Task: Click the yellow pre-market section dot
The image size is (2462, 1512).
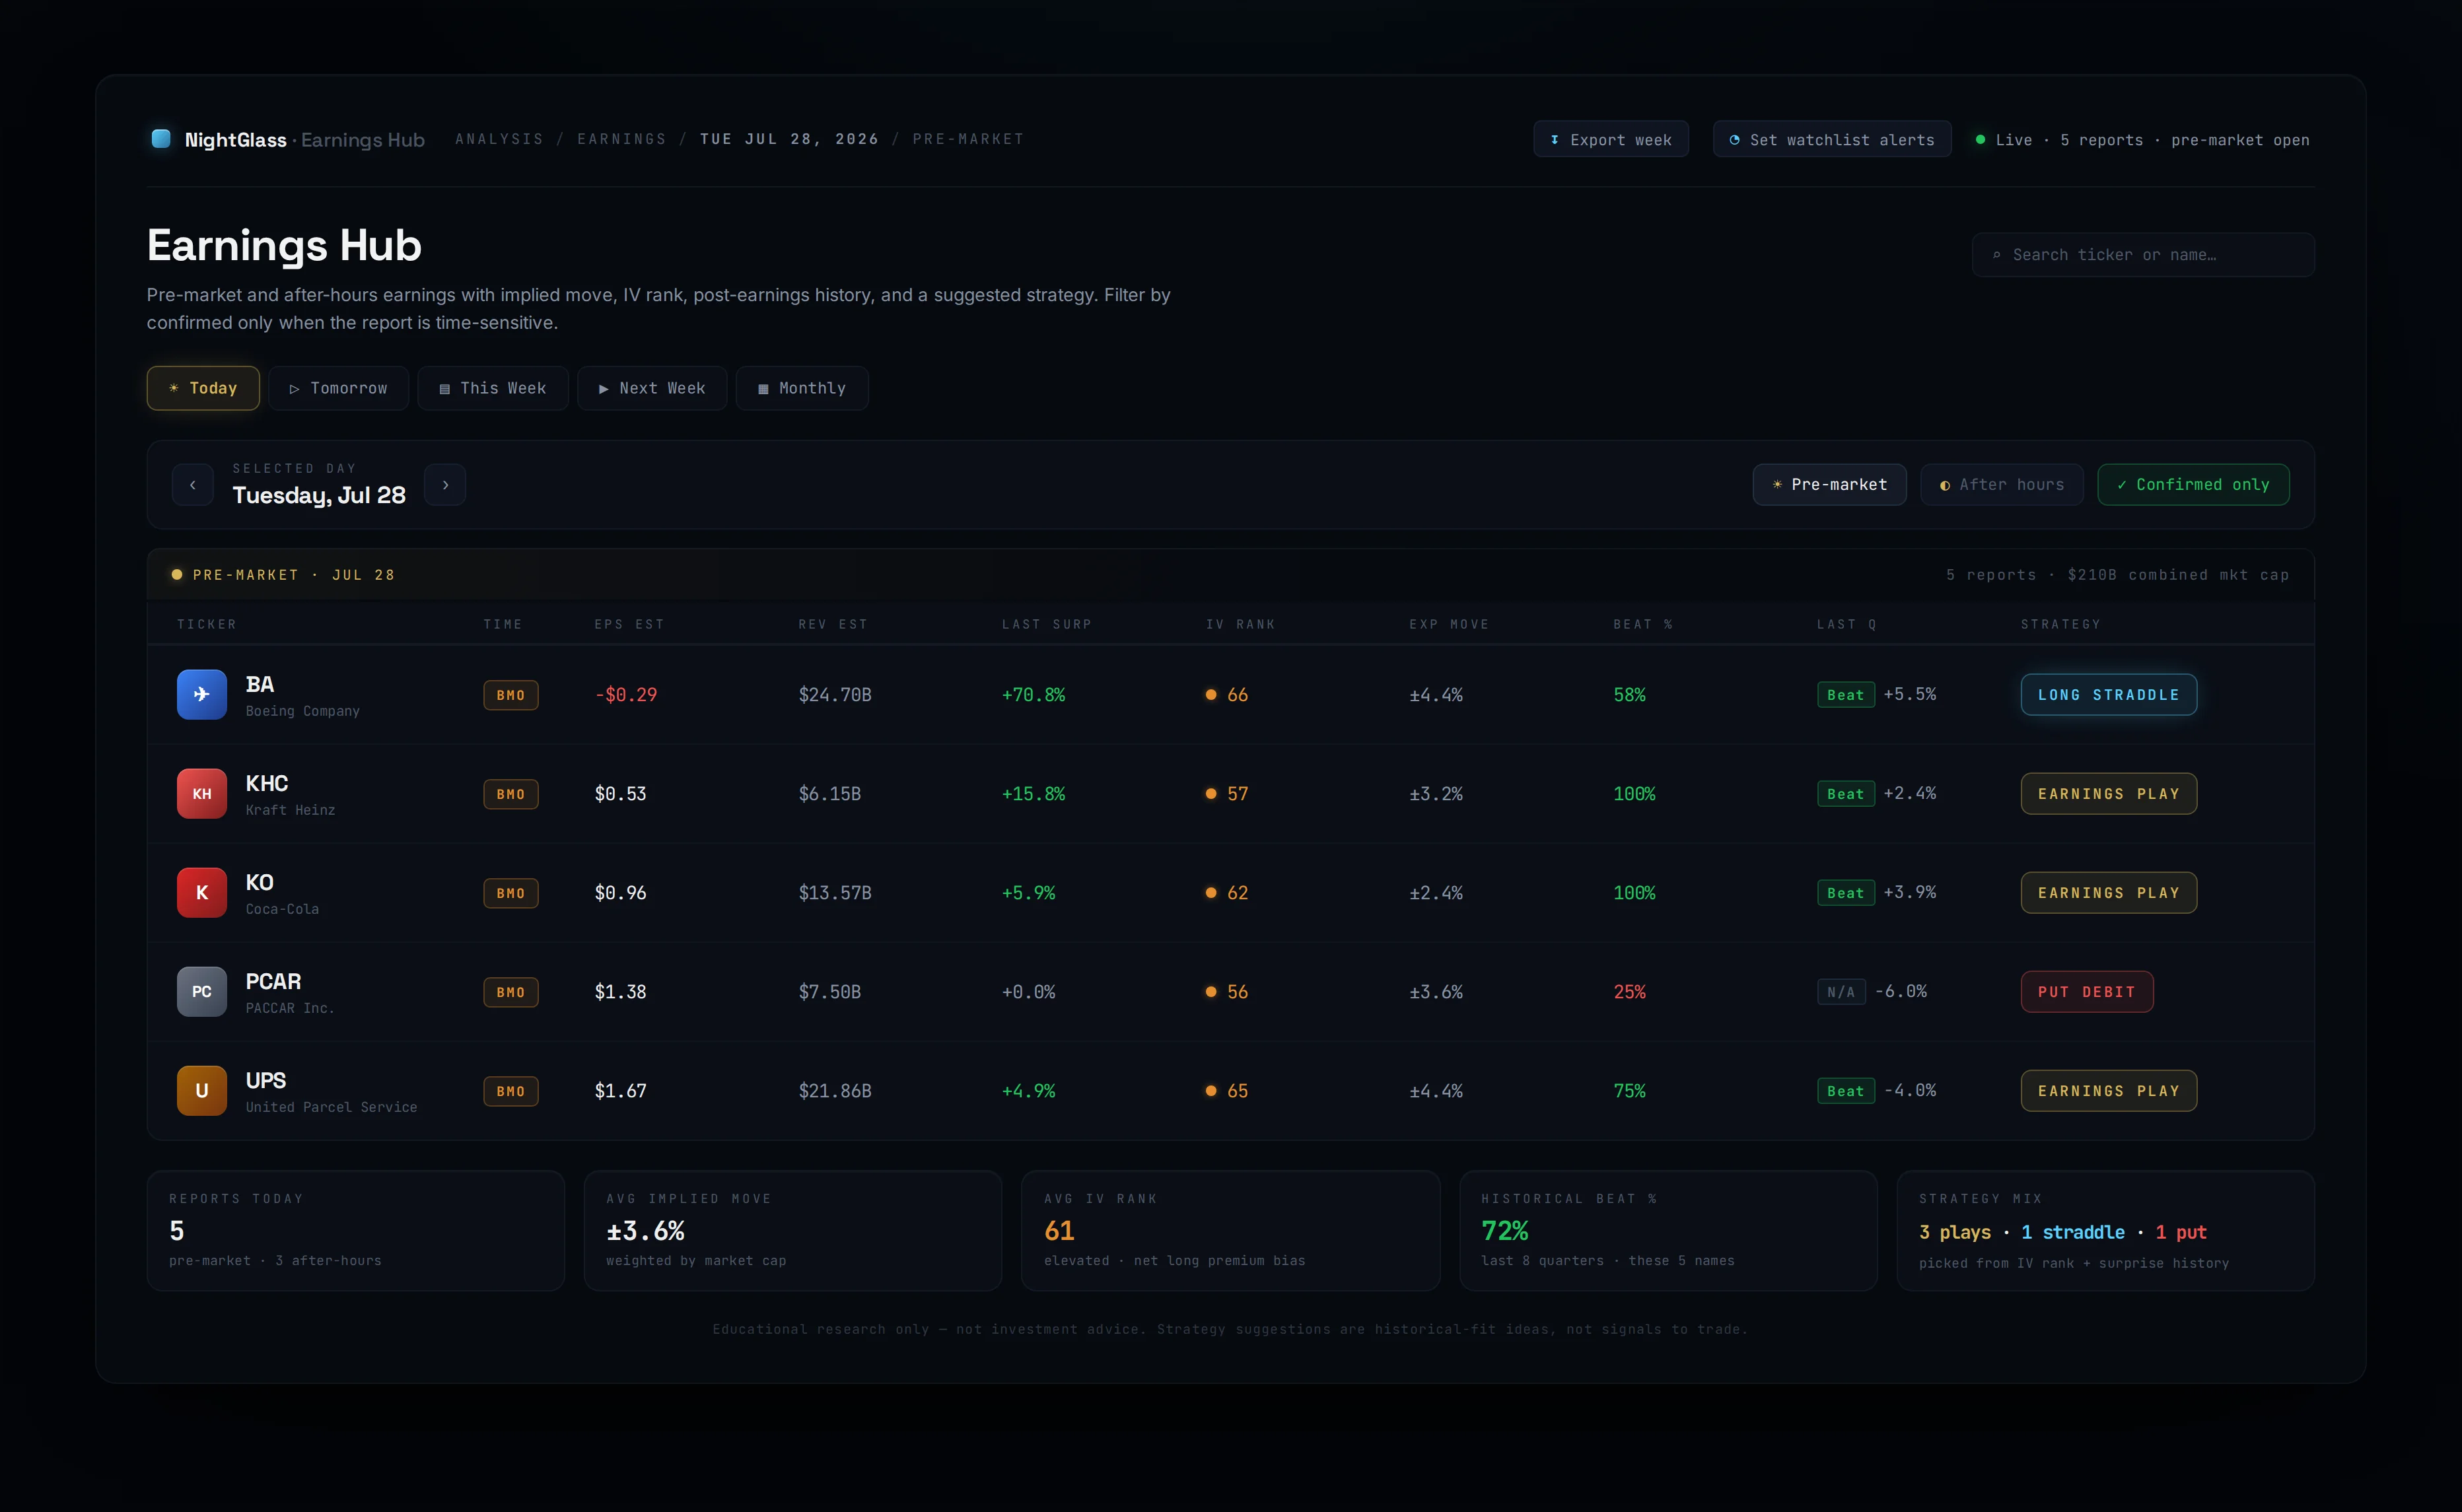Action: (177, 574)
